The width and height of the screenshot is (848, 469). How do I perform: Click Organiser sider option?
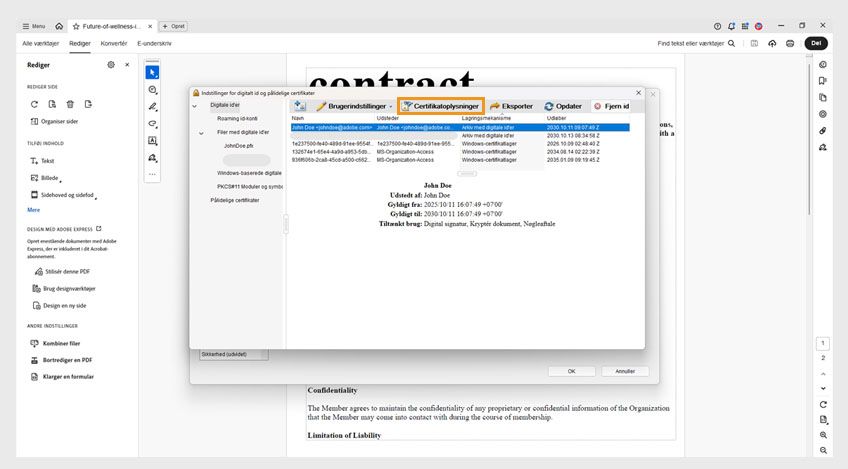tap(54, 122)
